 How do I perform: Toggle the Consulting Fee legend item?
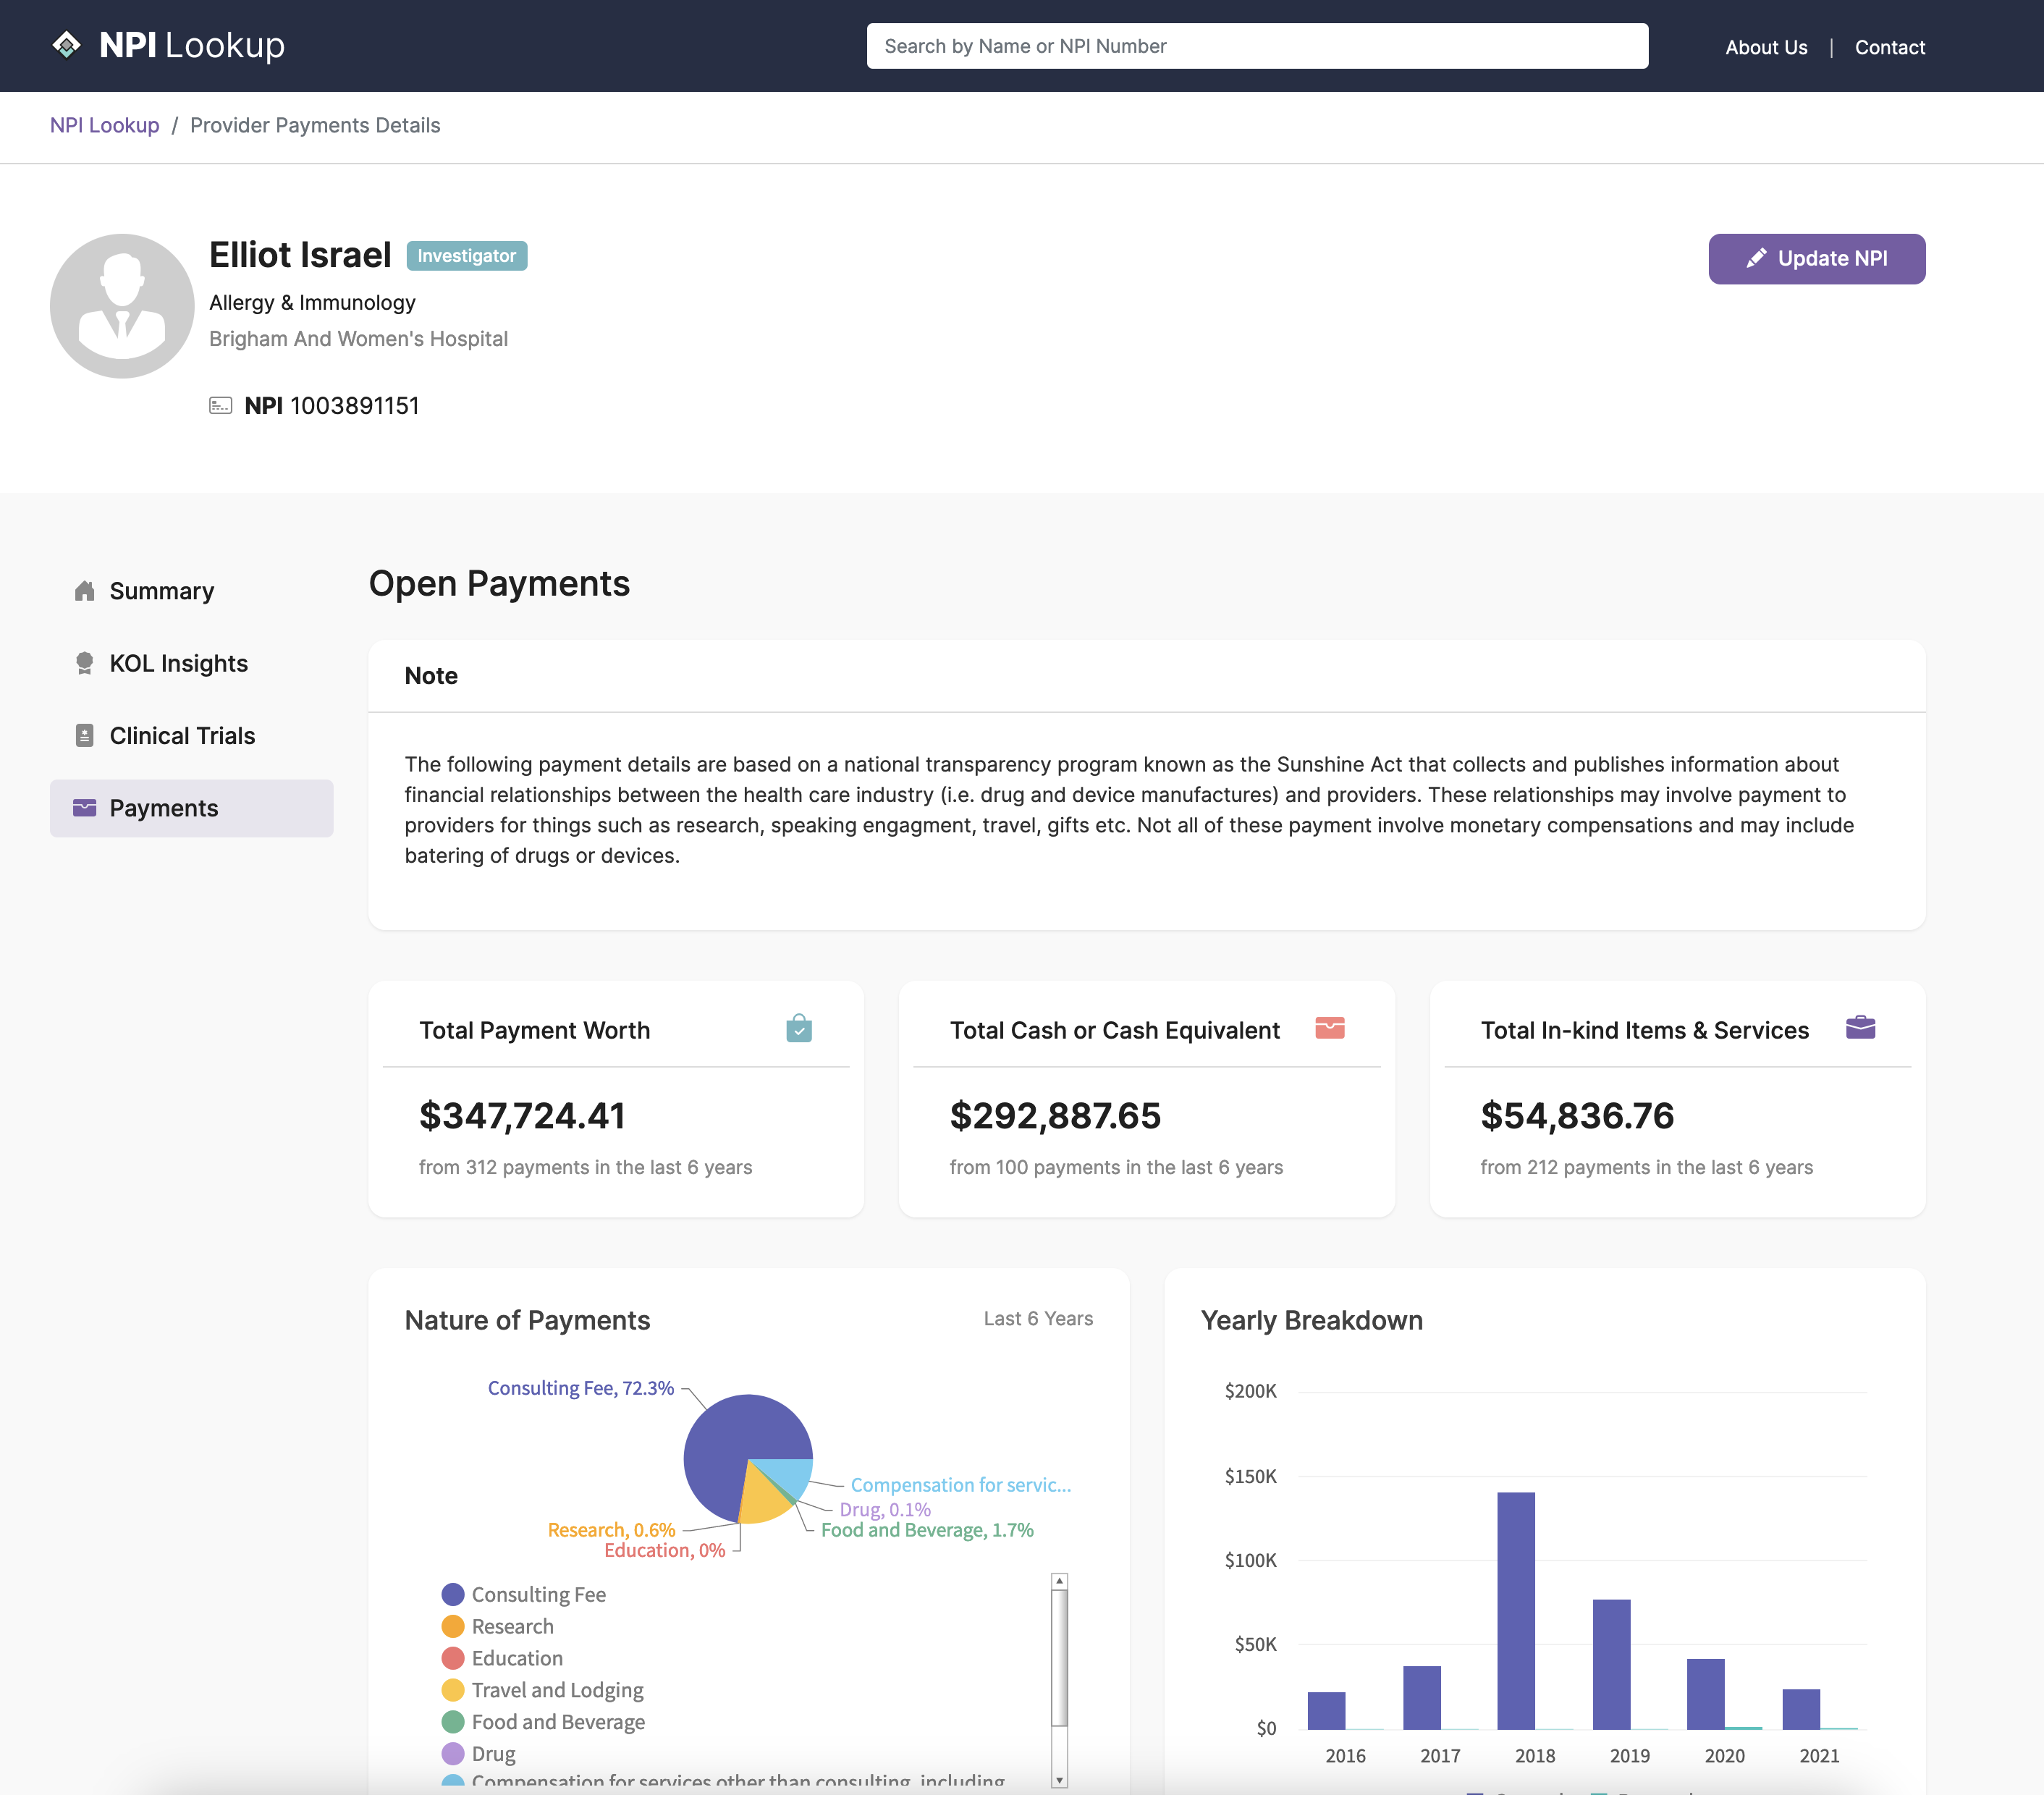[538, 1594]
